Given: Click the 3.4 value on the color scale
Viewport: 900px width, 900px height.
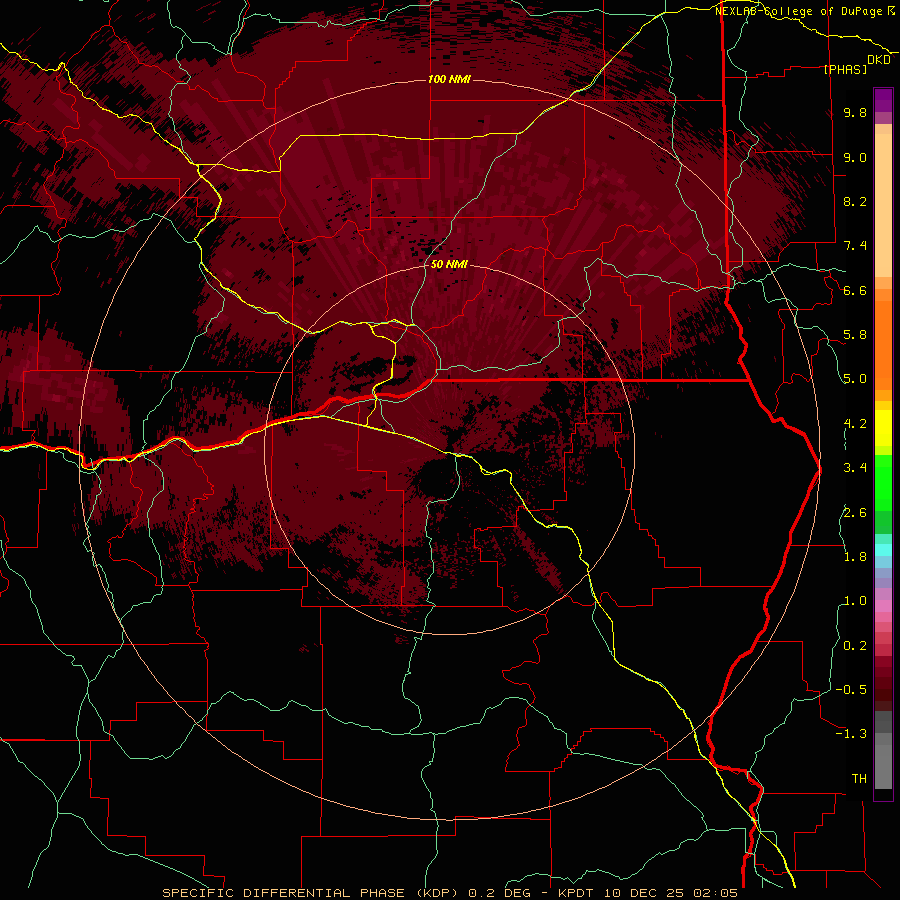Looking at the screenshot, I should click(x=855, y=468).
